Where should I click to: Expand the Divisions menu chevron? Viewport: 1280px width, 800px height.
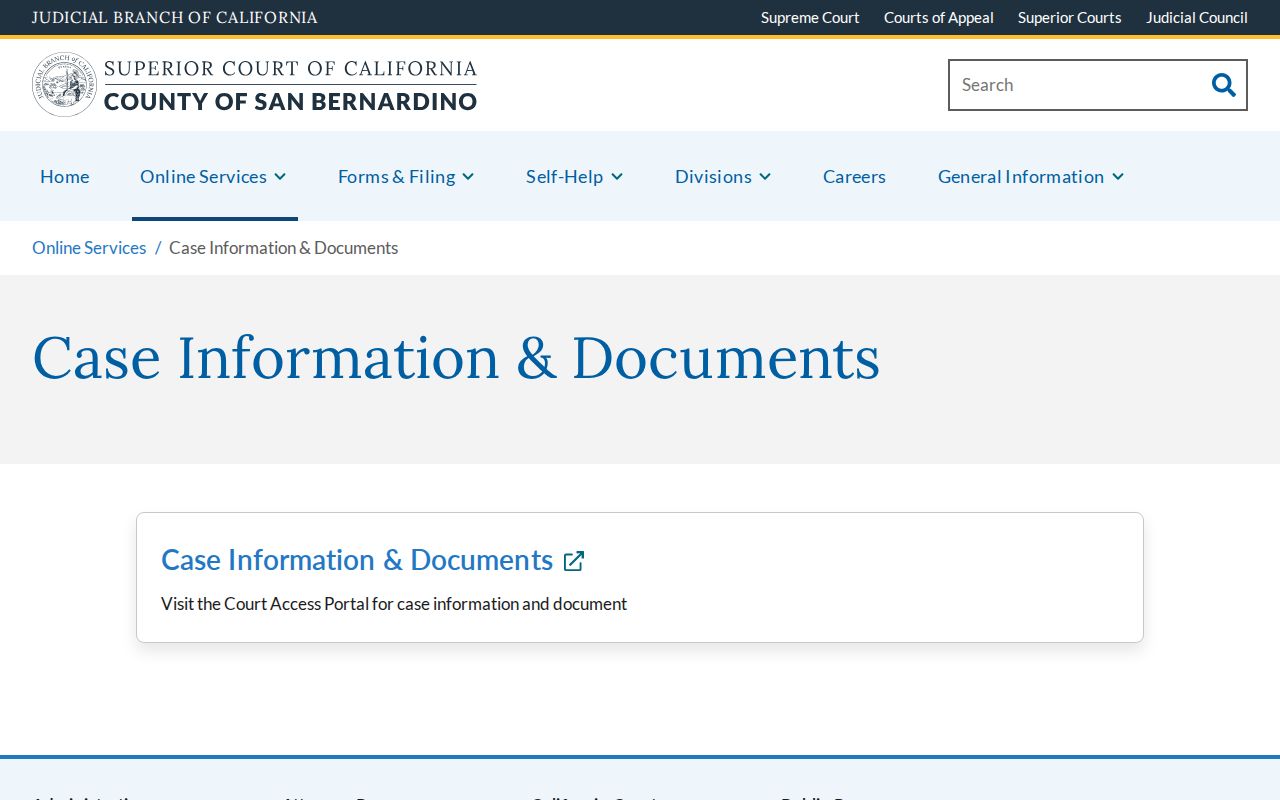[765, 177]
